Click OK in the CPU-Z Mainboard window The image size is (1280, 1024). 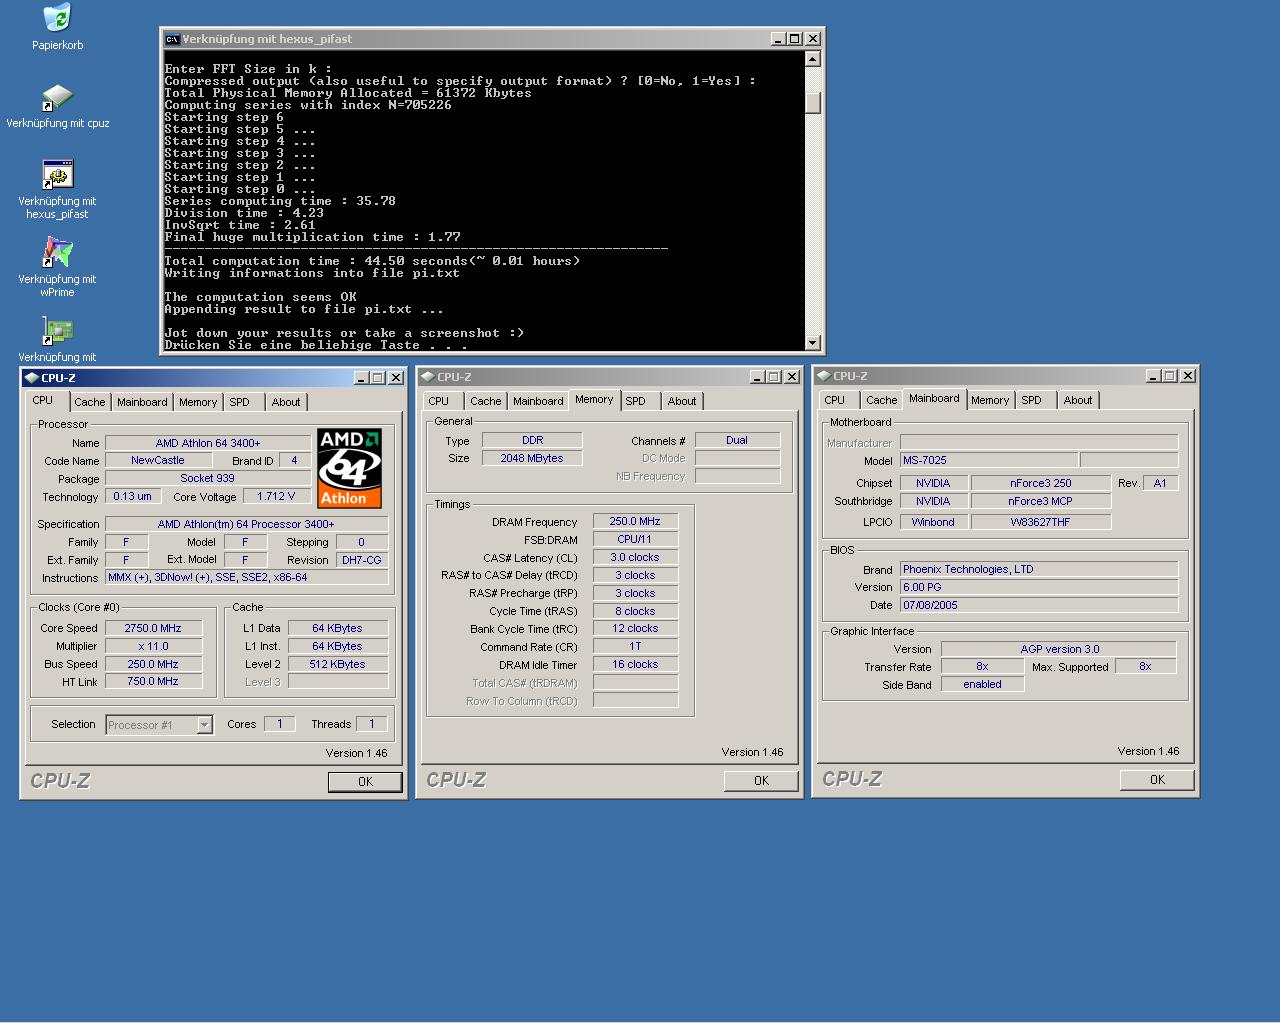1157,780
